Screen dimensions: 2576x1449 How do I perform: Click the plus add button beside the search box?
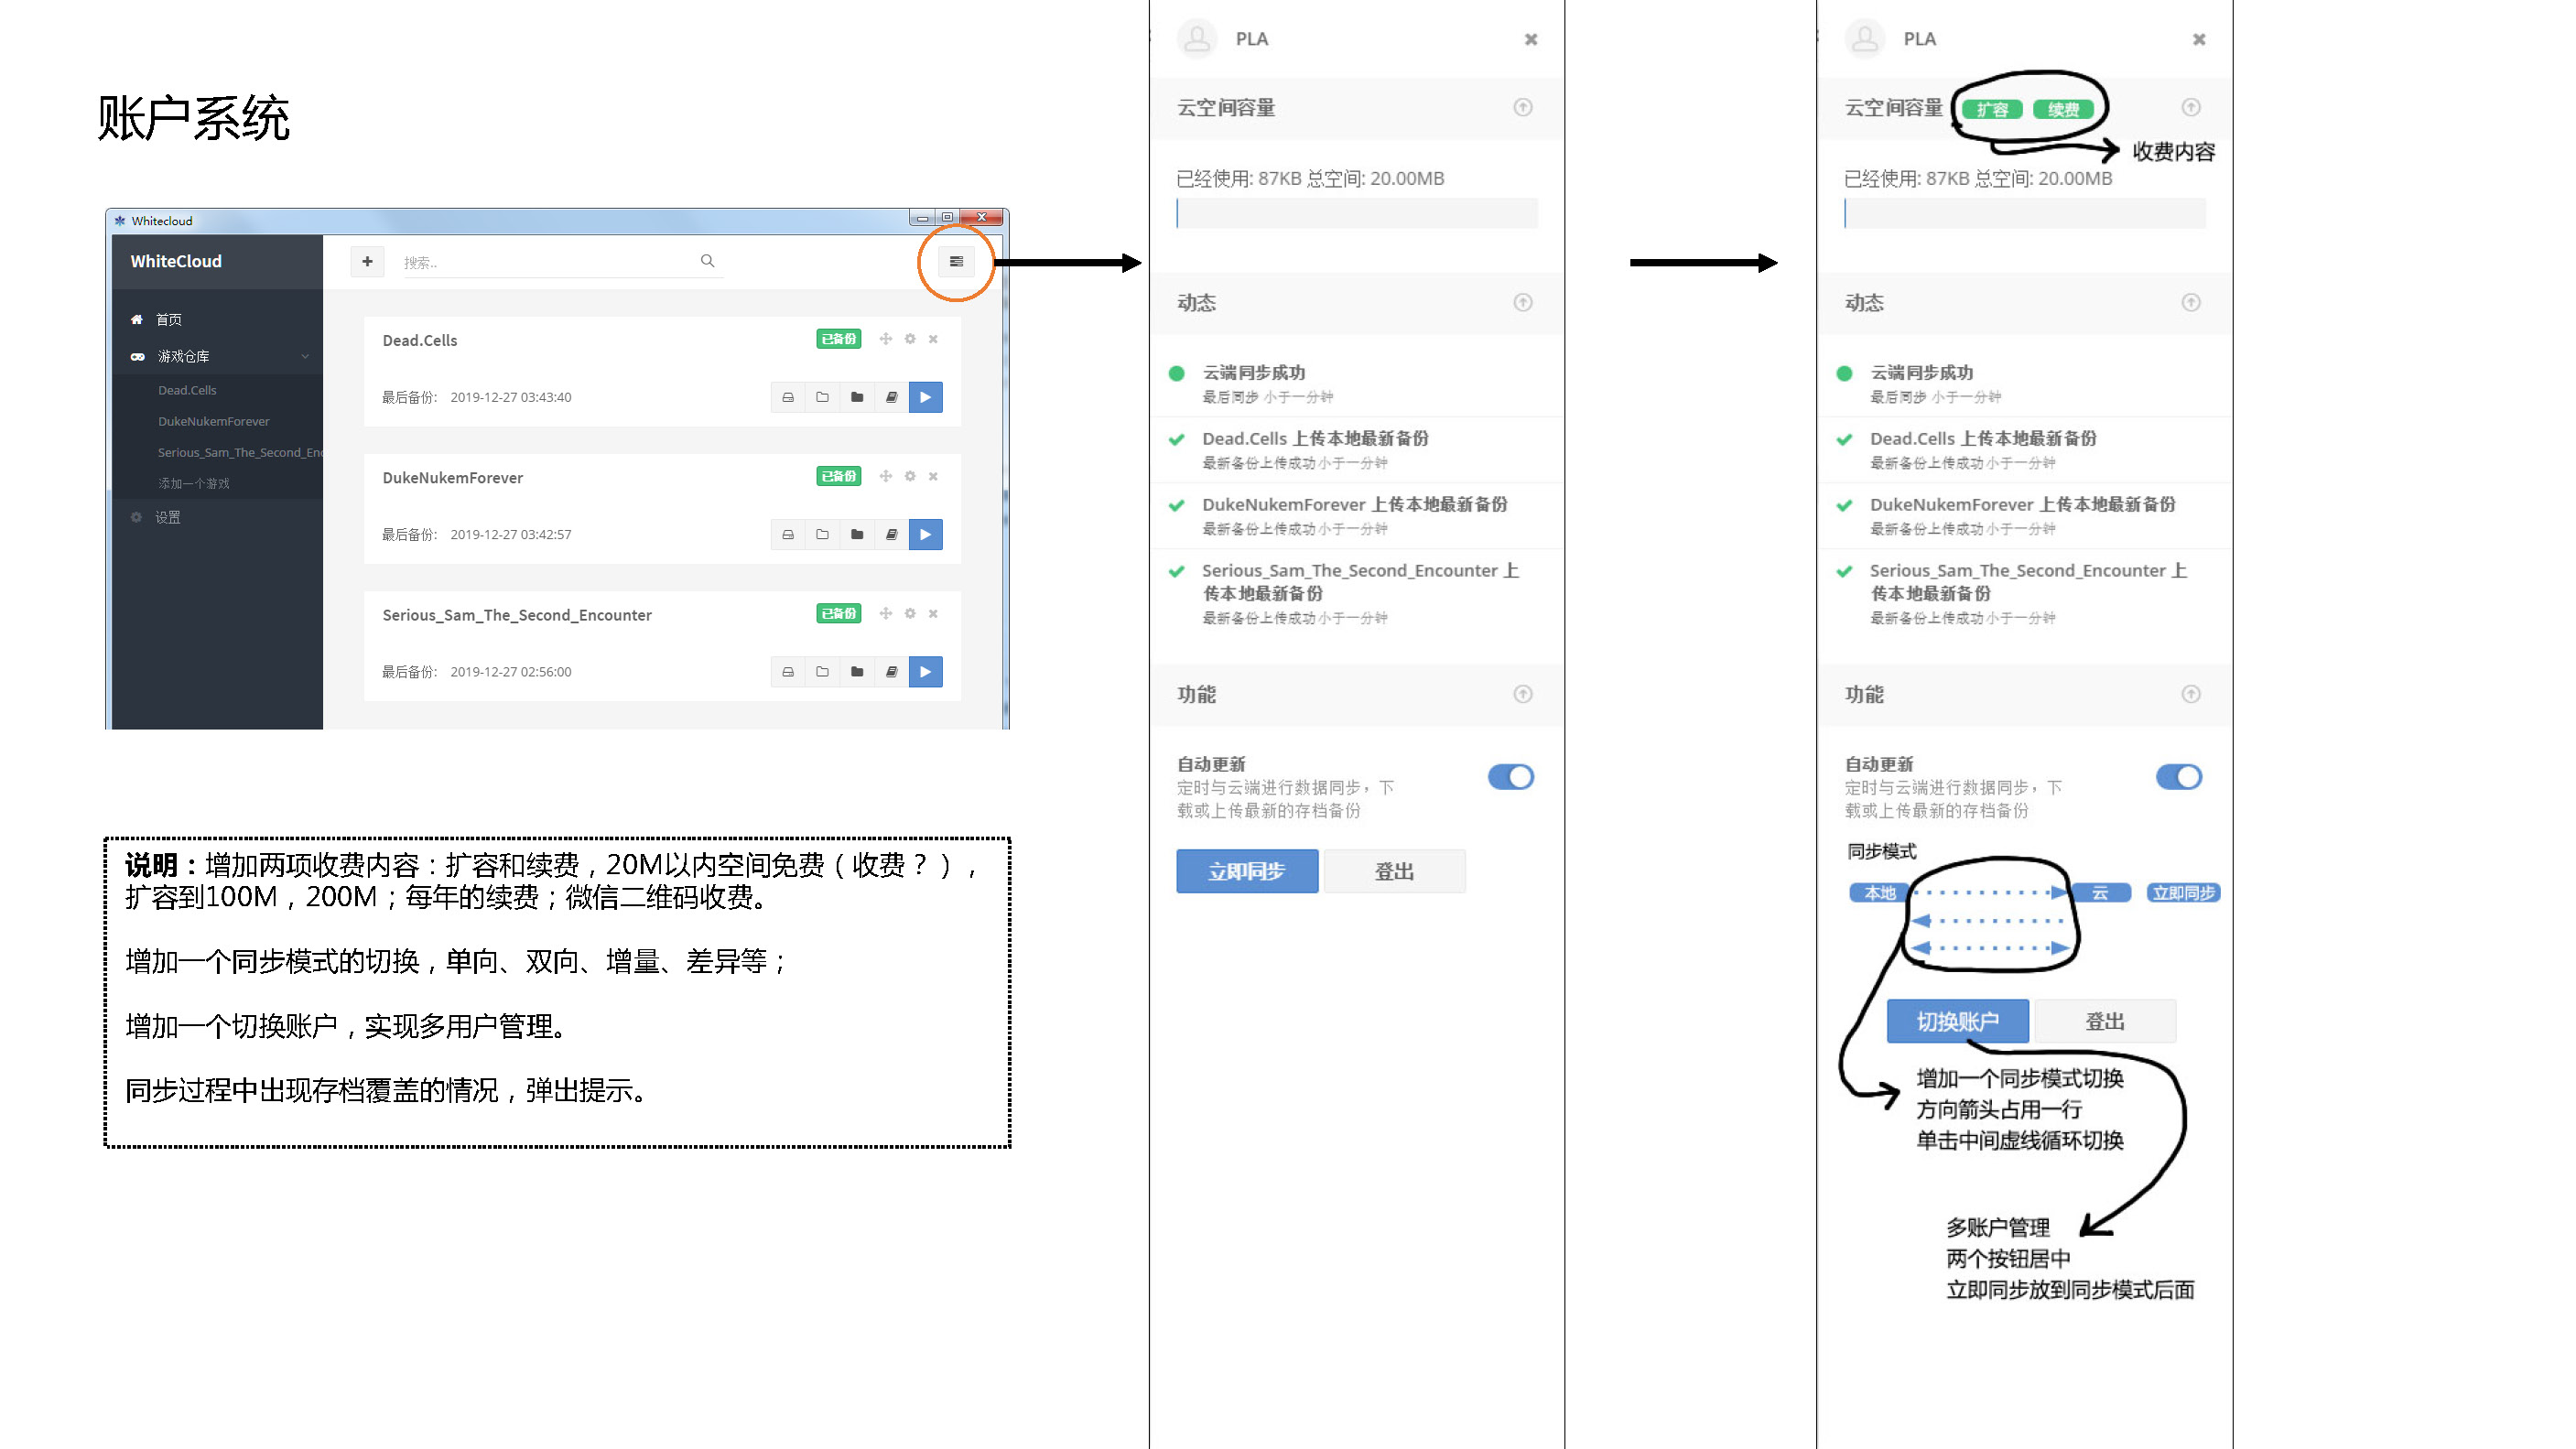pos(367,261)
